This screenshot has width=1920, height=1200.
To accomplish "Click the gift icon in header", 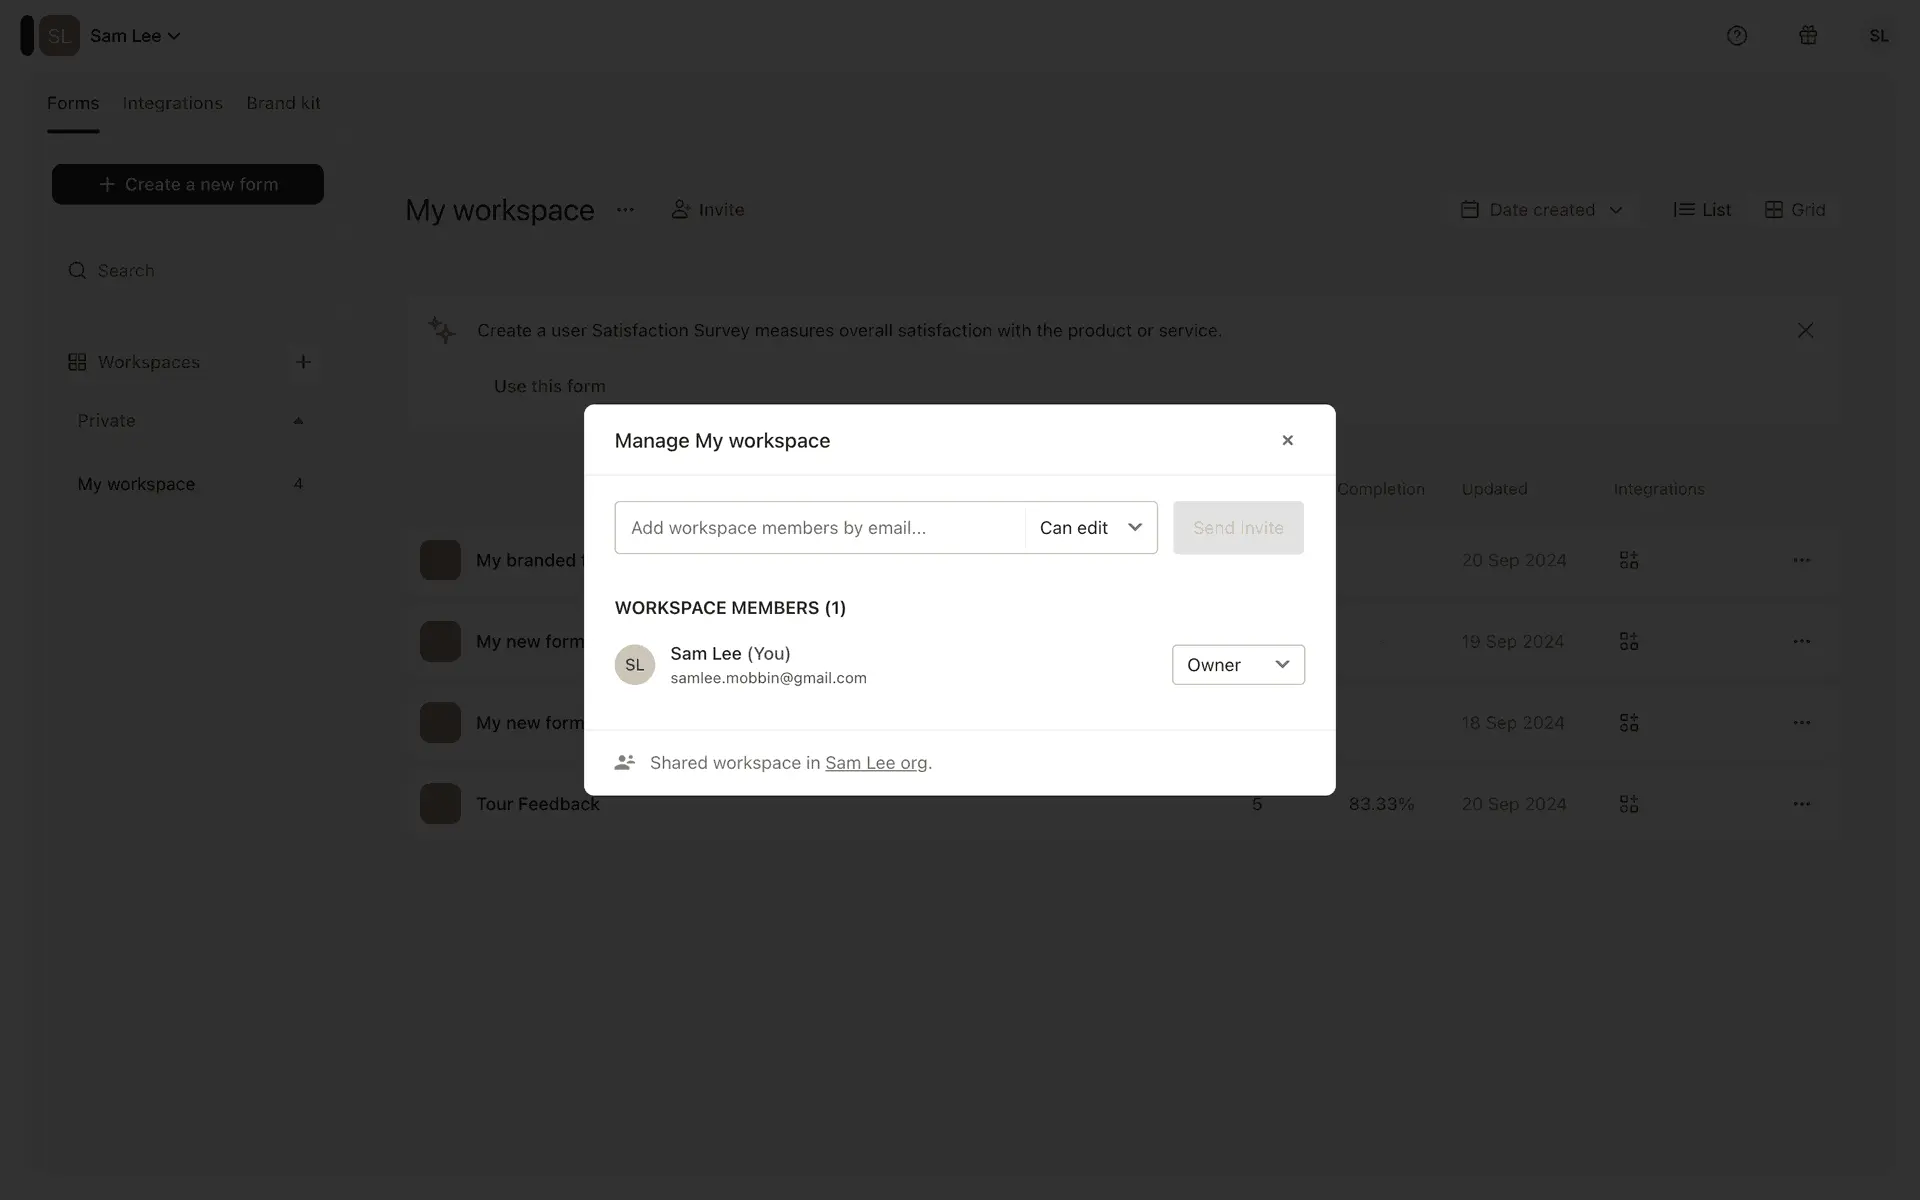I will click(x=1808, y=36).
